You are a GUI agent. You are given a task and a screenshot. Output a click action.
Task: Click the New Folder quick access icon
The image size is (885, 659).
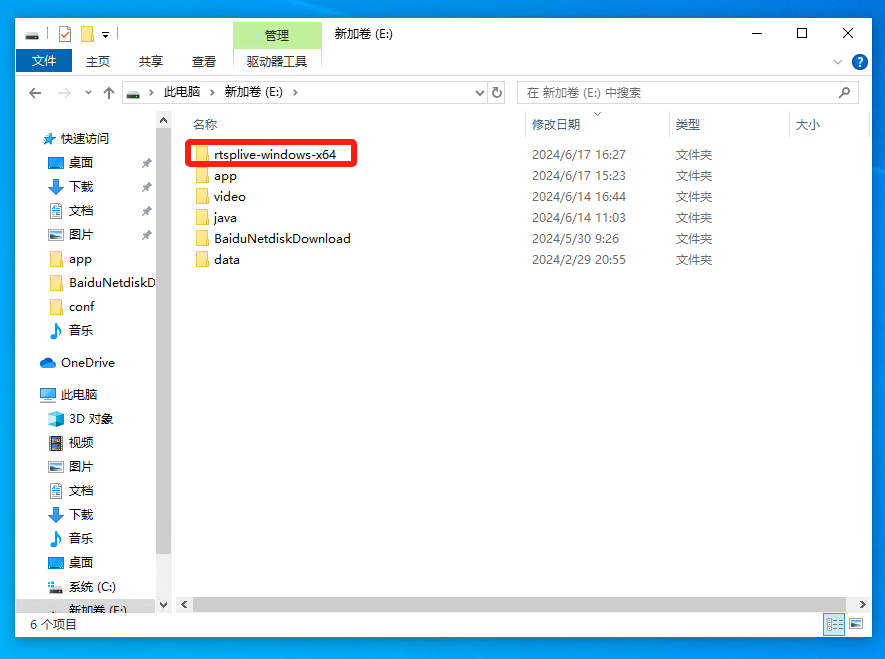87,34
